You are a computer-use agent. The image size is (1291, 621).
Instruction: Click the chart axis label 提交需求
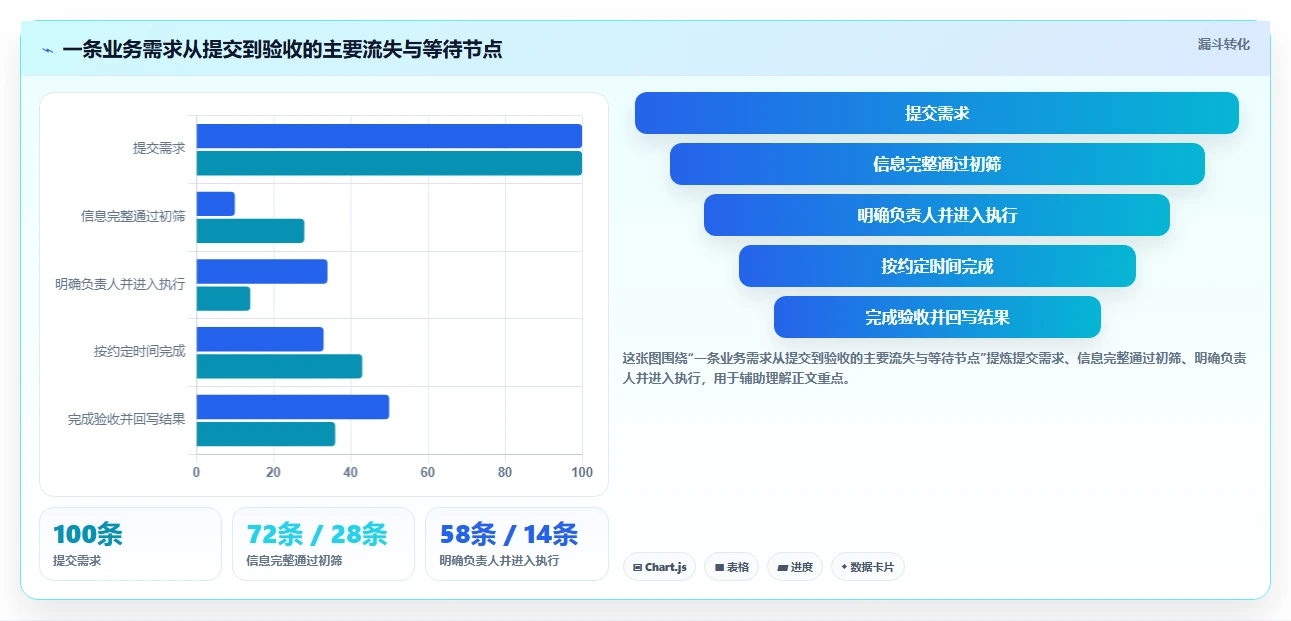160,148
